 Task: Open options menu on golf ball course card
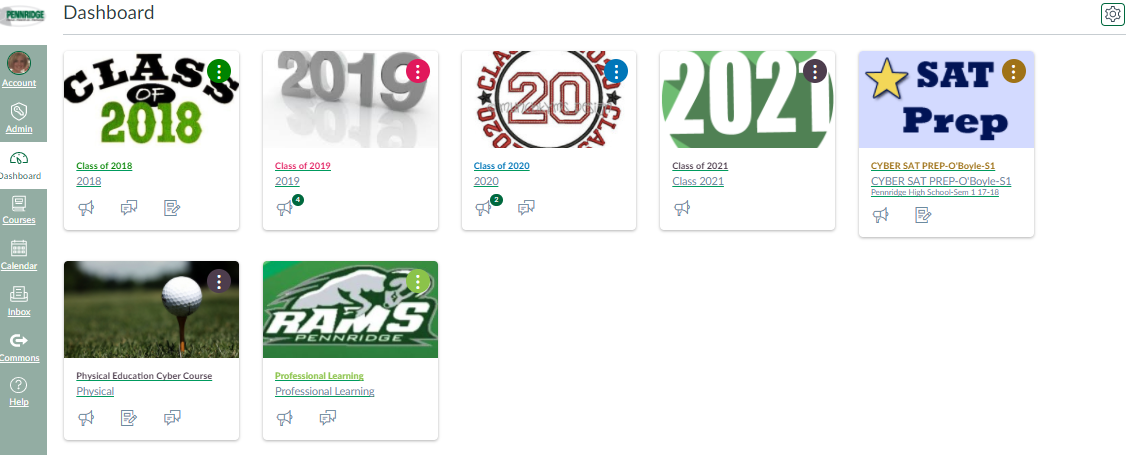click(x=219, y=281)
